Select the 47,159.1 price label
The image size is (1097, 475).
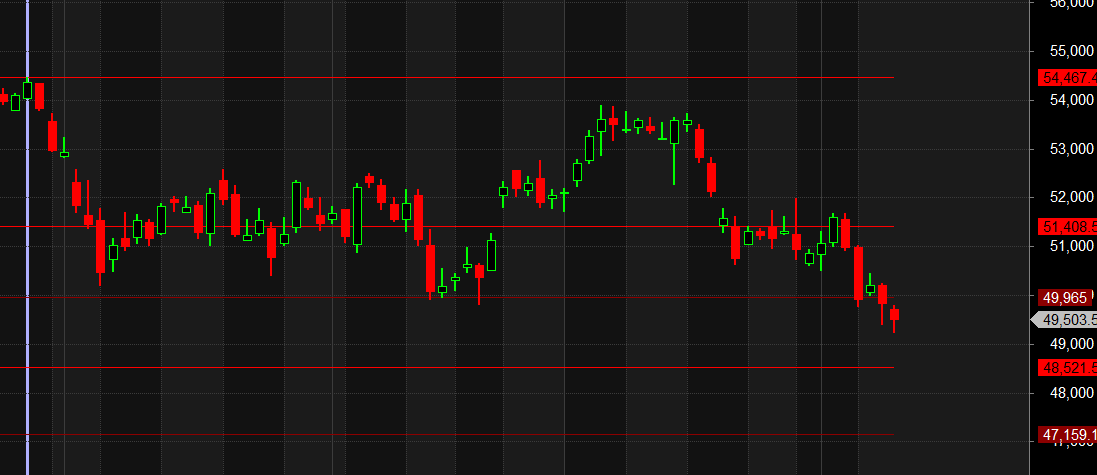pos(1068,435)
